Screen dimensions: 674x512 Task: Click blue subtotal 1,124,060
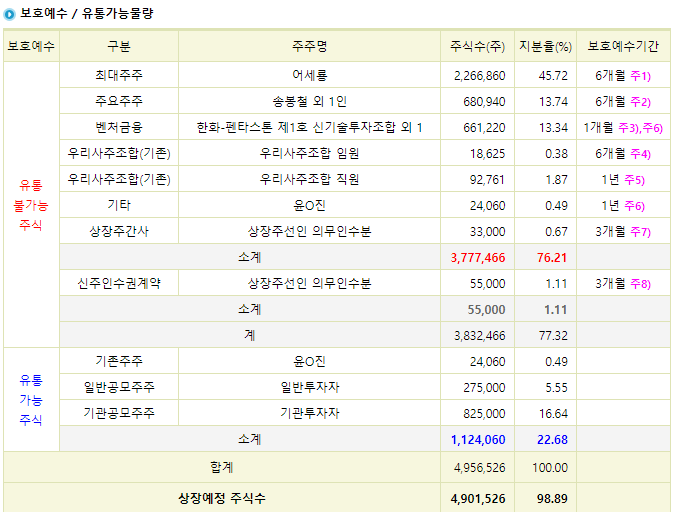[478, 440]
